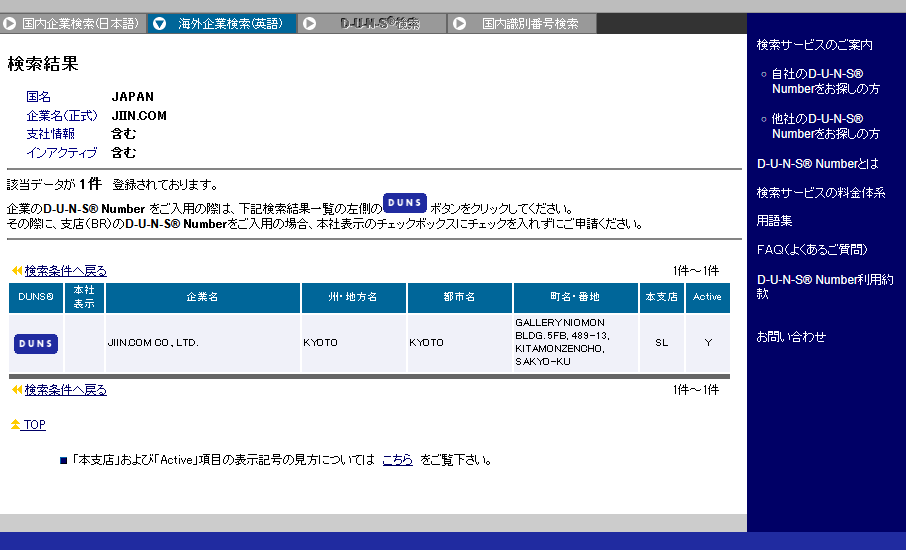Open the 海外企業検索(英語) tab

(222, 24)
